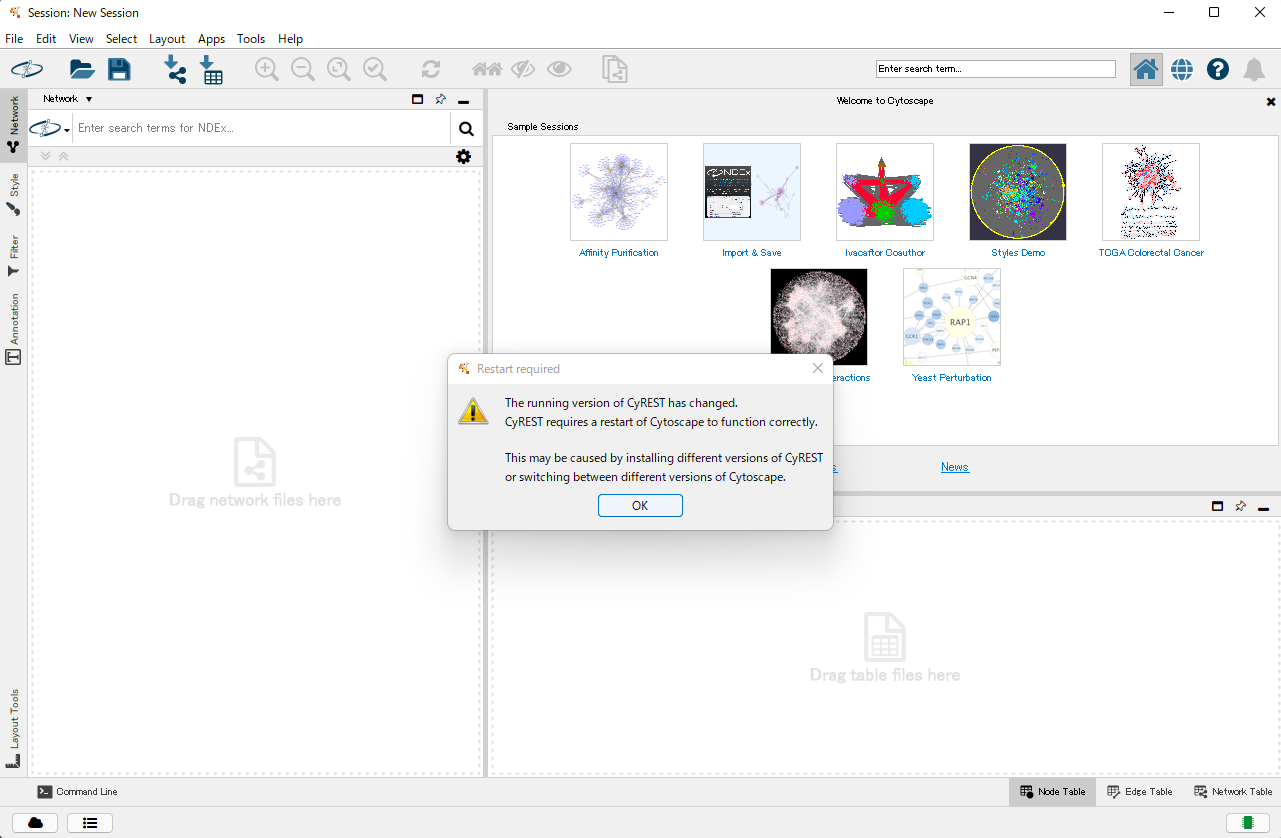Collapse all networks double-up arrows
Screen dimensions: 1281x838
coord(63,156)
